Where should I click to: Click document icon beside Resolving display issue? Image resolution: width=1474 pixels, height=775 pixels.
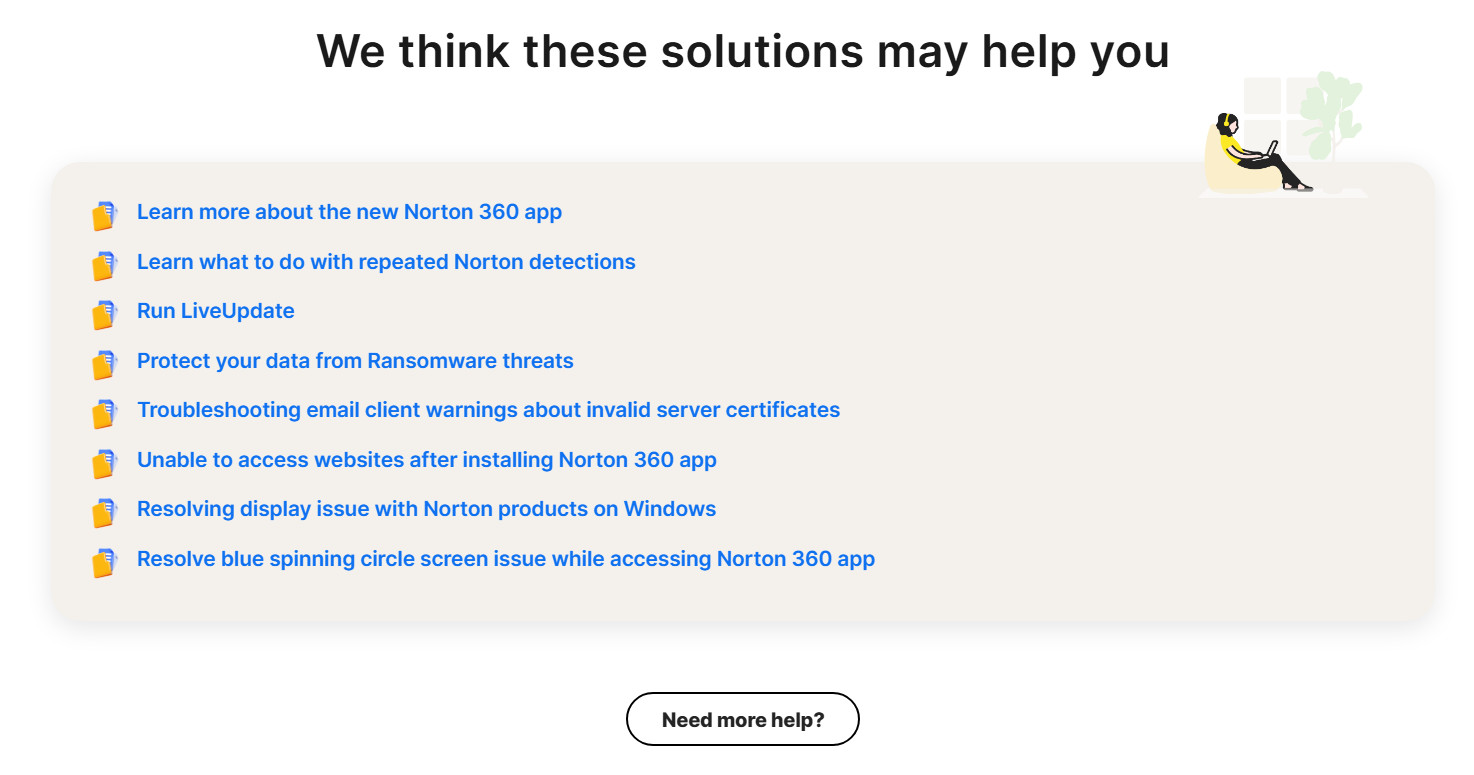click(x=104, y=512)
